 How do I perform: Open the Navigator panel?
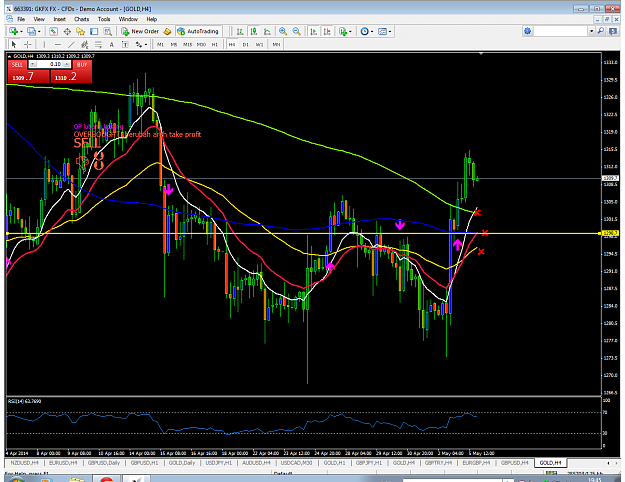point(81,31)
